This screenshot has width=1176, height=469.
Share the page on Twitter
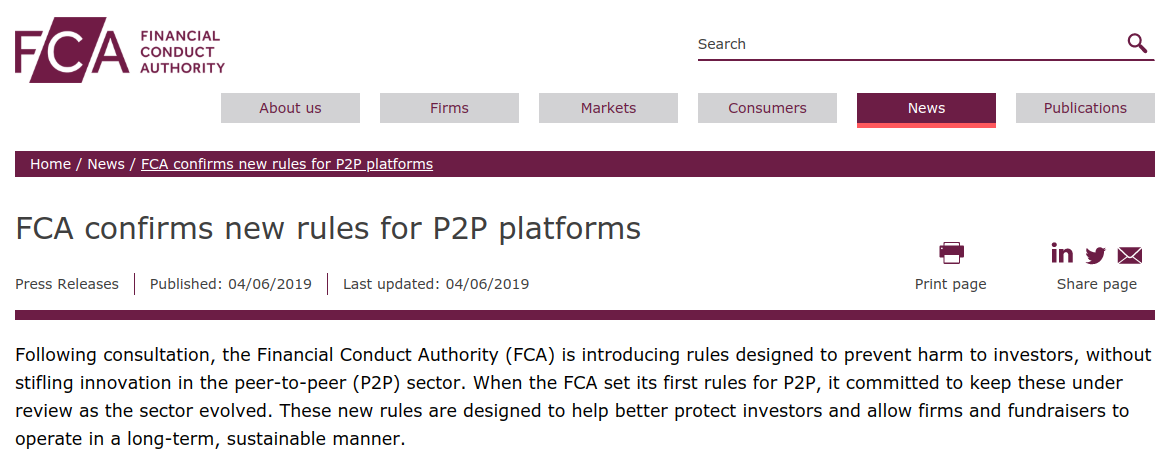point(1095,255)
